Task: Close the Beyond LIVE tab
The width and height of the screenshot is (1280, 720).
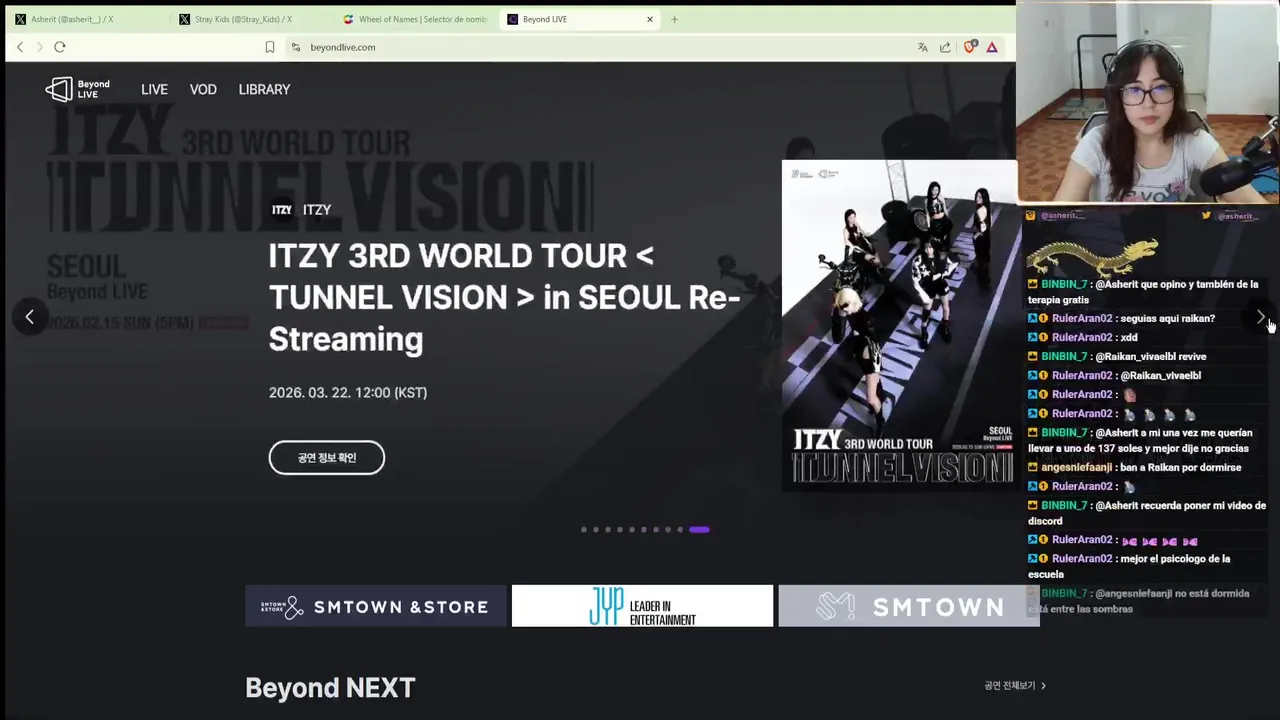Action: coord(650,19)
